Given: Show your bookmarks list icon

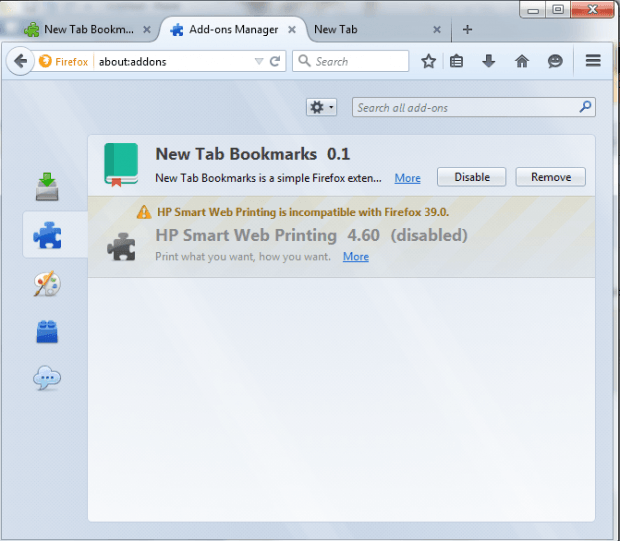Looking at the screenshot, I should 456,61.
